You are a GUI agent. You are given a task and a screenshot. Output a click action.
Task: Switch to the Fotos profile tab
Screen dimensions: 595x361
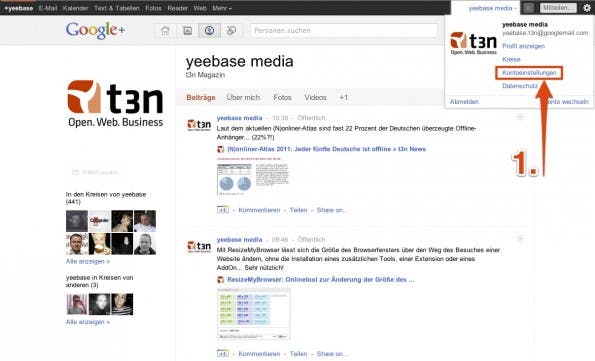point(282,98)
